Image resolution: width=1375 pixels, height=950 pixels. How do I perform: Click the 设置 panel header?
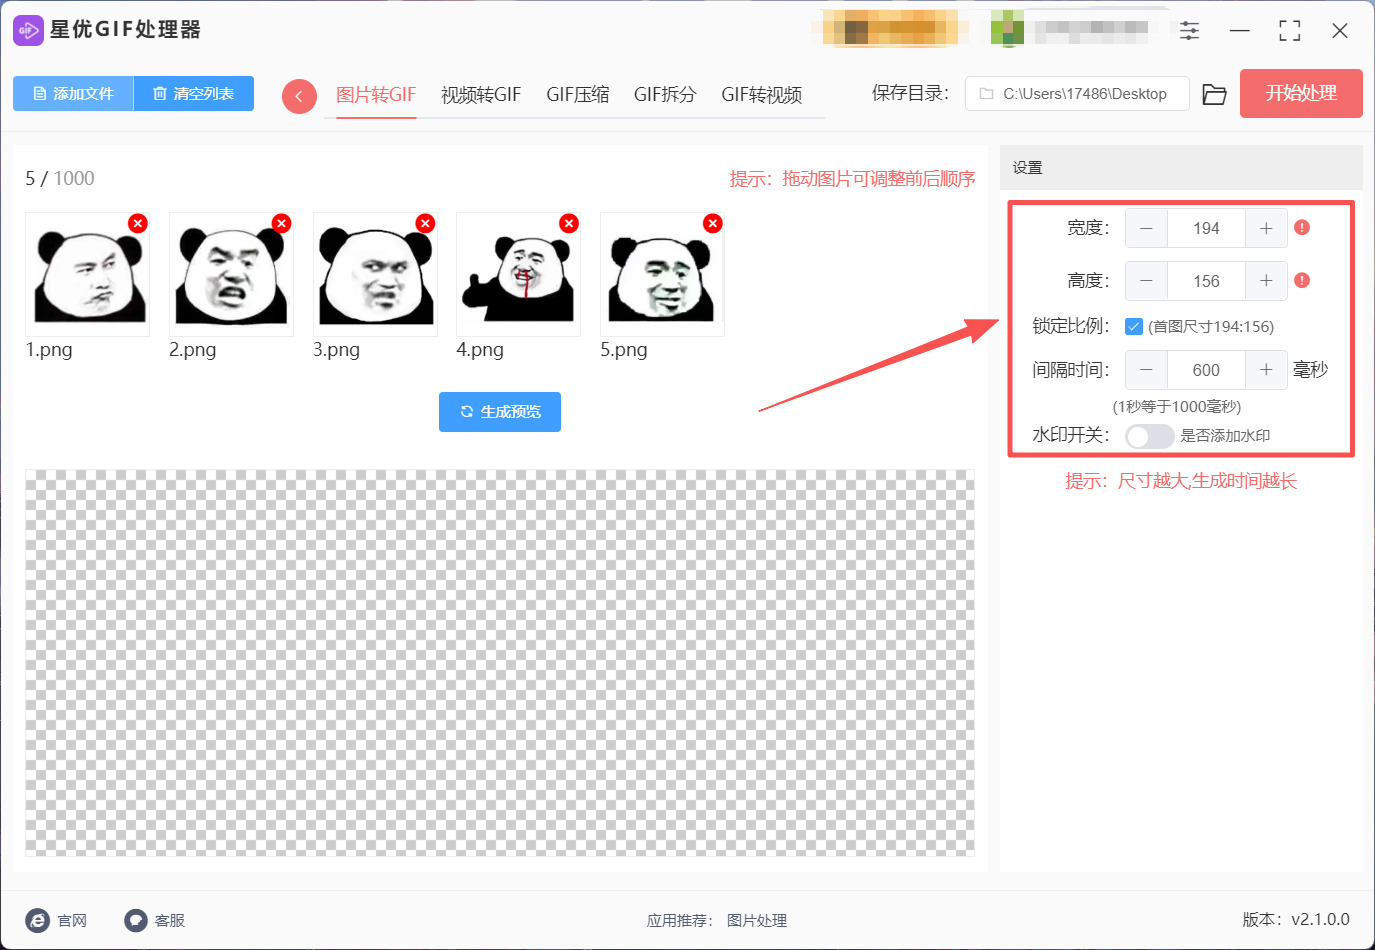click(x=1181, y=168)
